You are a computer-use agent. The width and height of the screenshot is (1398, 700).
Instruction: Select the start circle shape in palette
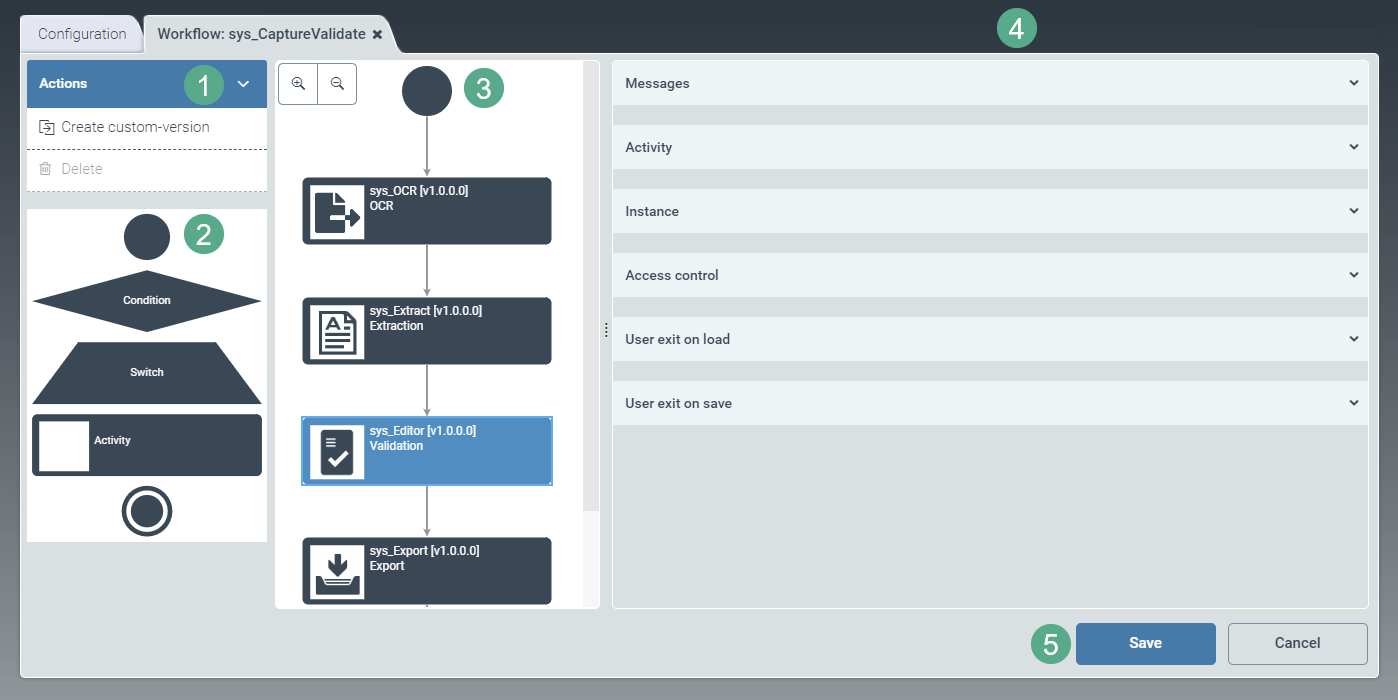[x=146, y=237]
